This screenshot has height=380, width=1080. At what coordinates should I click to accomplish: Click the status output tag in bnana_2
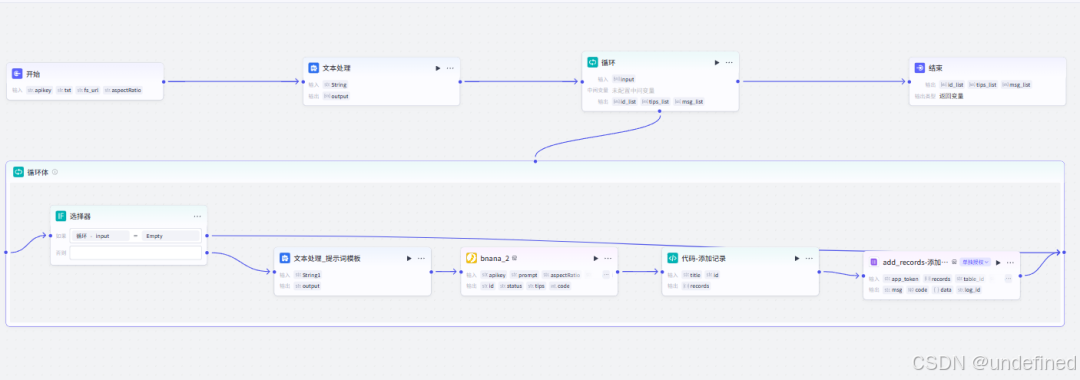coord(512,286)
